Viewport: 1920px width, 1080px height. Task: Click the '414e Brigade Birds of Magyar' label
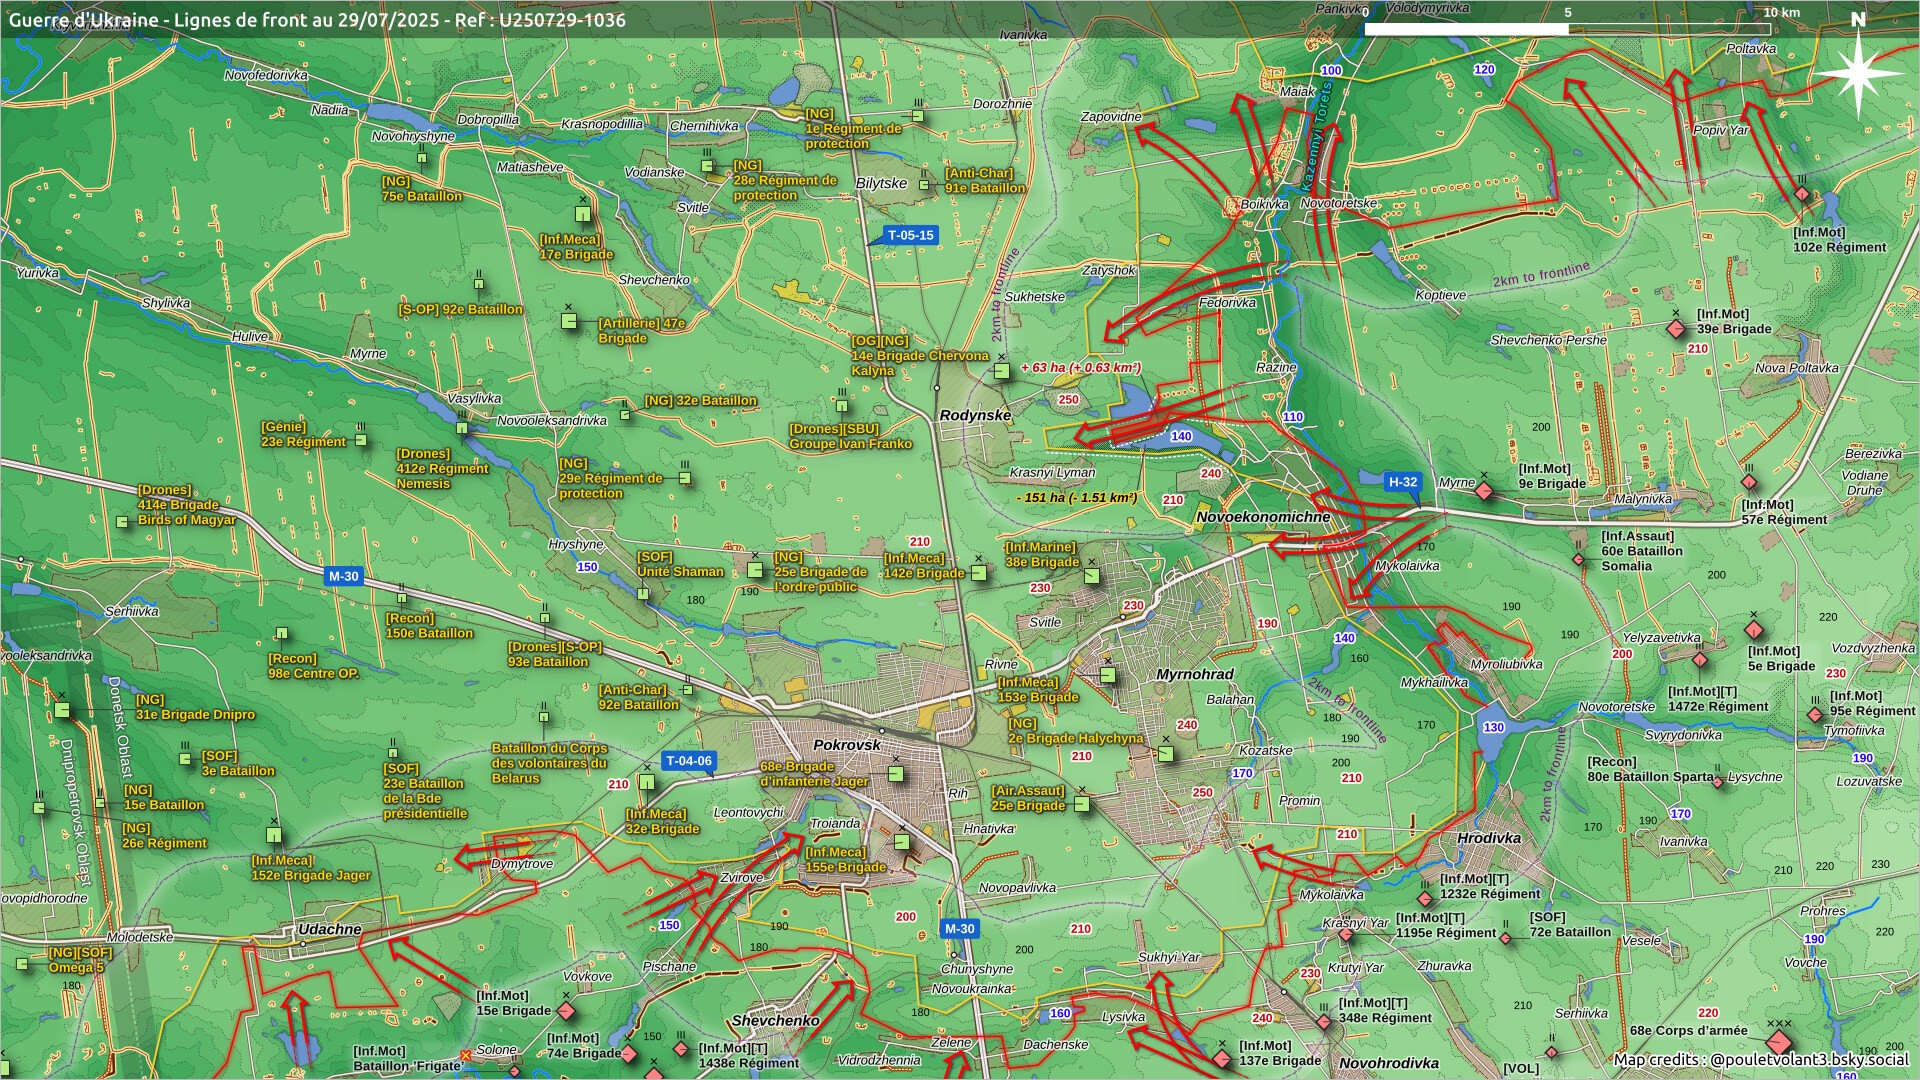coord(187,505)
